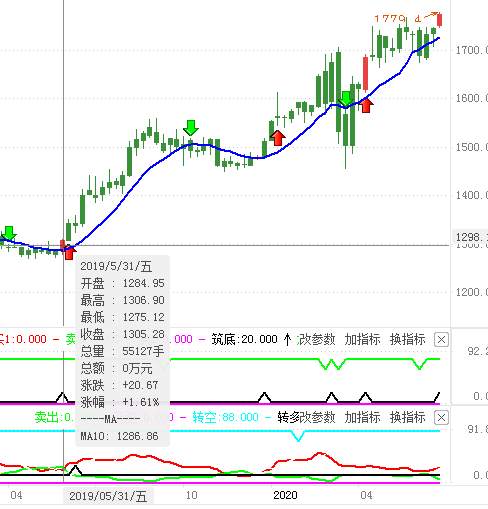Click the 总量 55127手 tooltip row
The width and height of the screenshot is (488, 509).
click(x=123, y=351)
